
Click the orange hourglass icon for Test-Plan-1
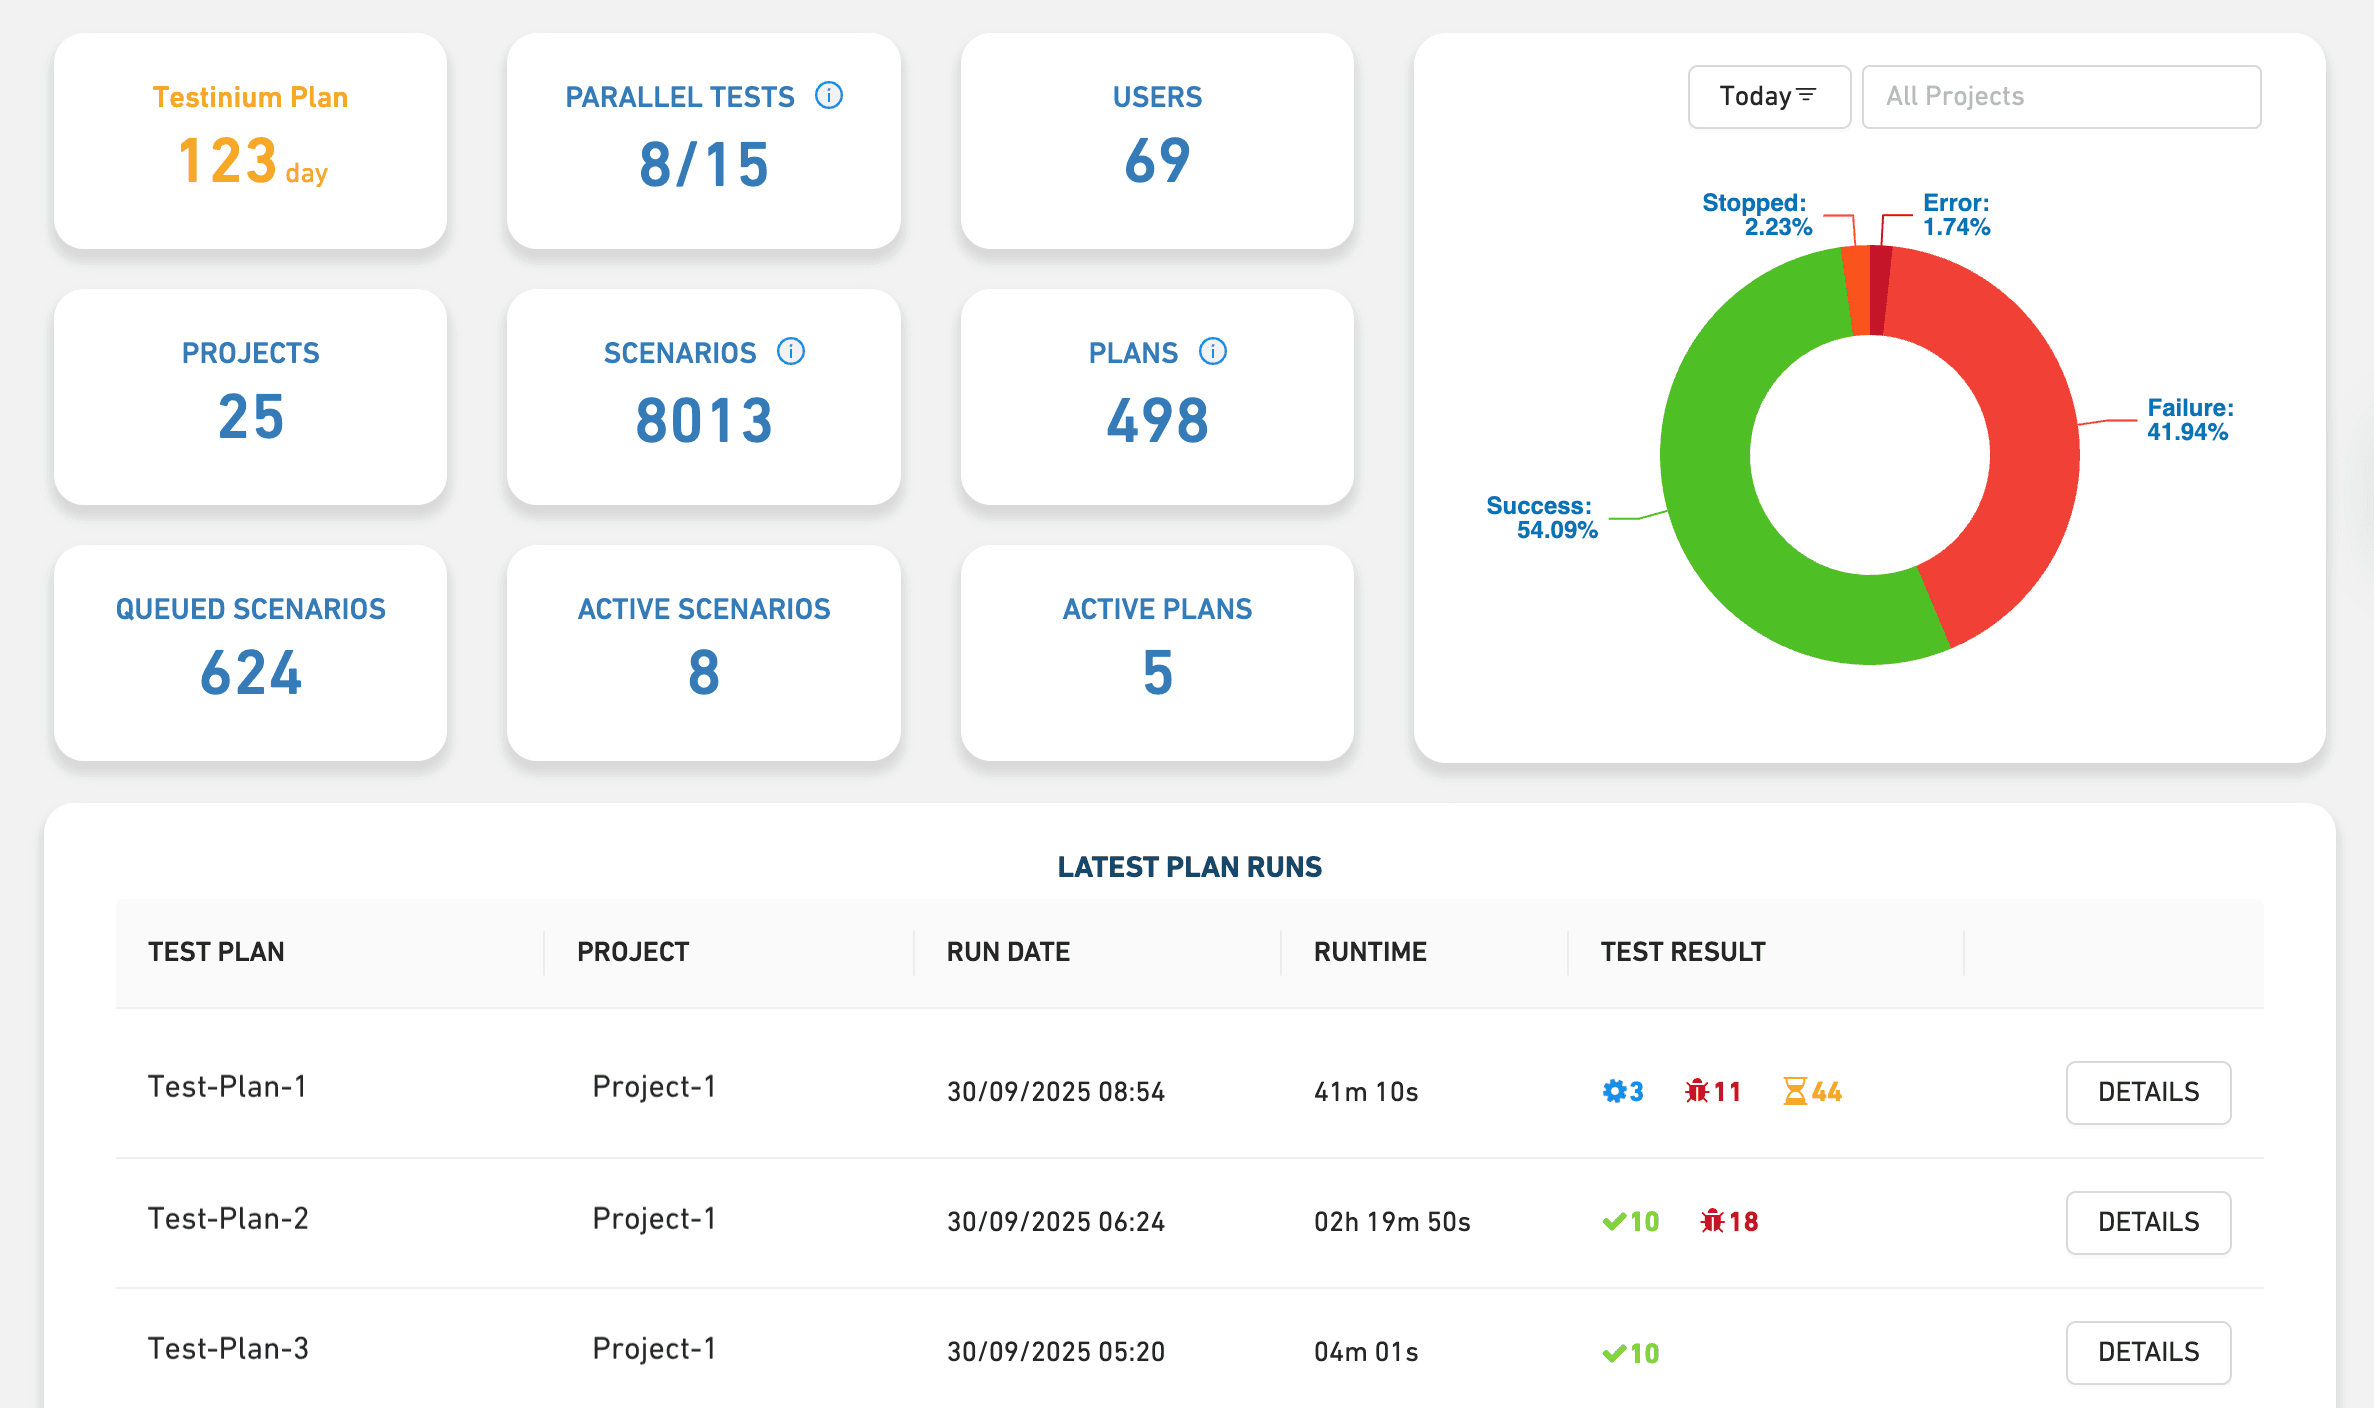1795,1091
